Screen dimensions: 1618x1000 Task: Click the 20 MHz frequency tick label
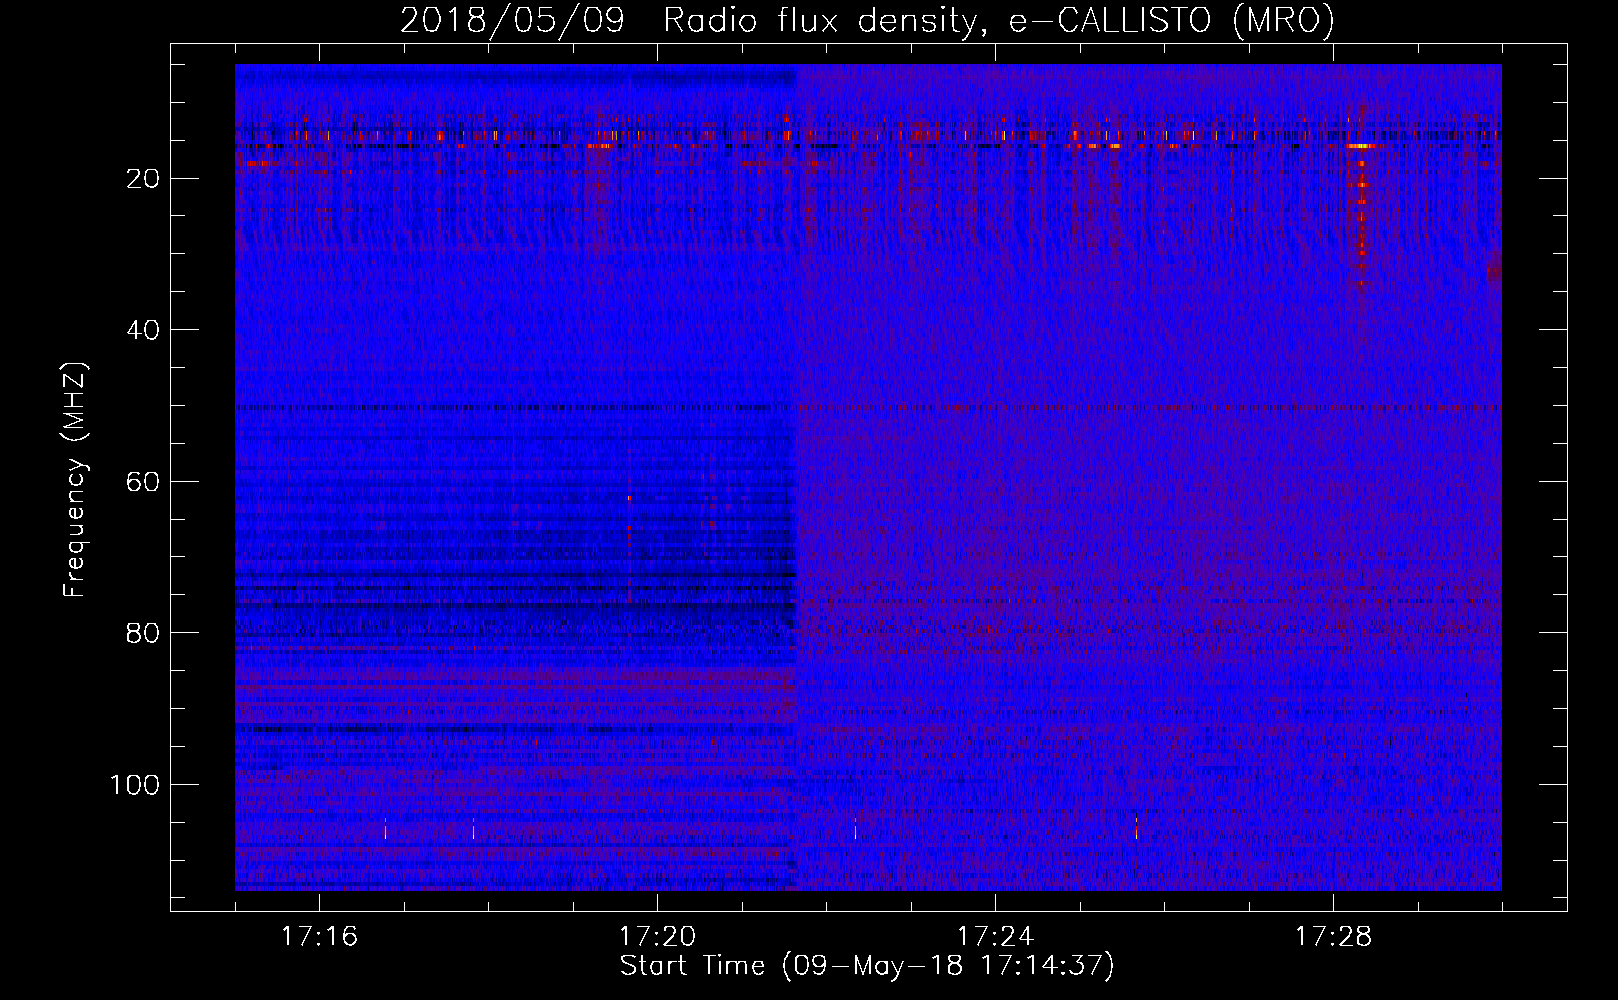[x=143, y=179]
